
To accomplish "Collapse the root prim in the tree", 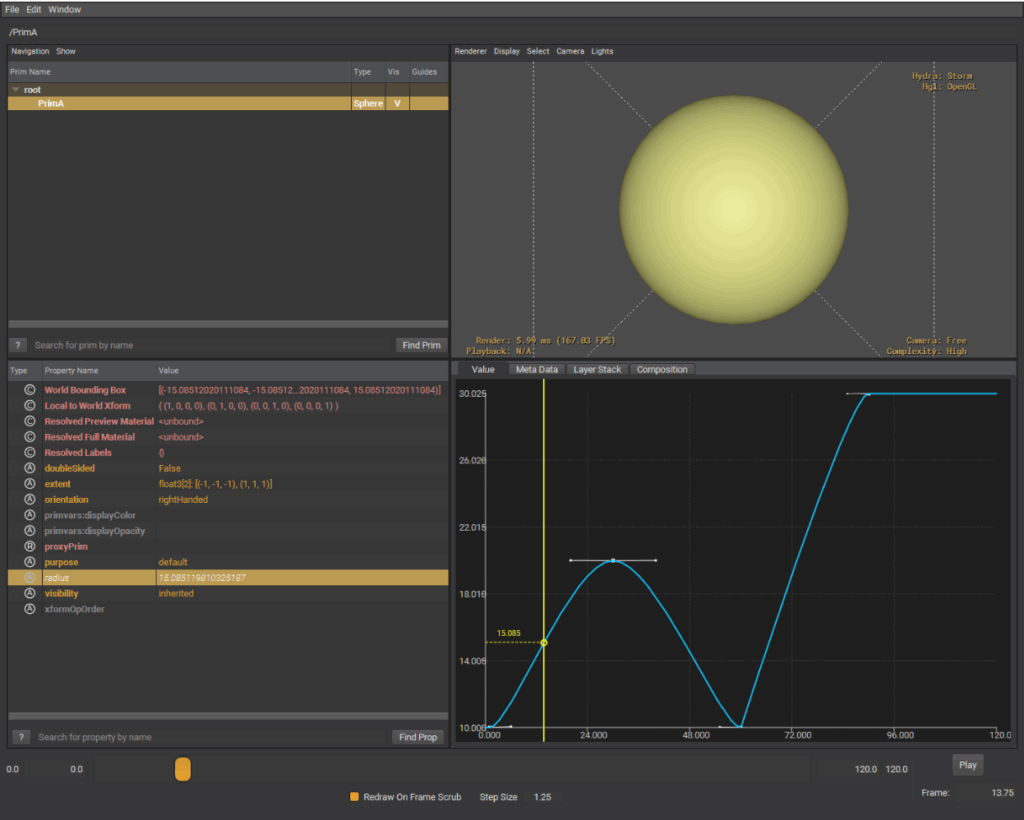I will point(15,90).
